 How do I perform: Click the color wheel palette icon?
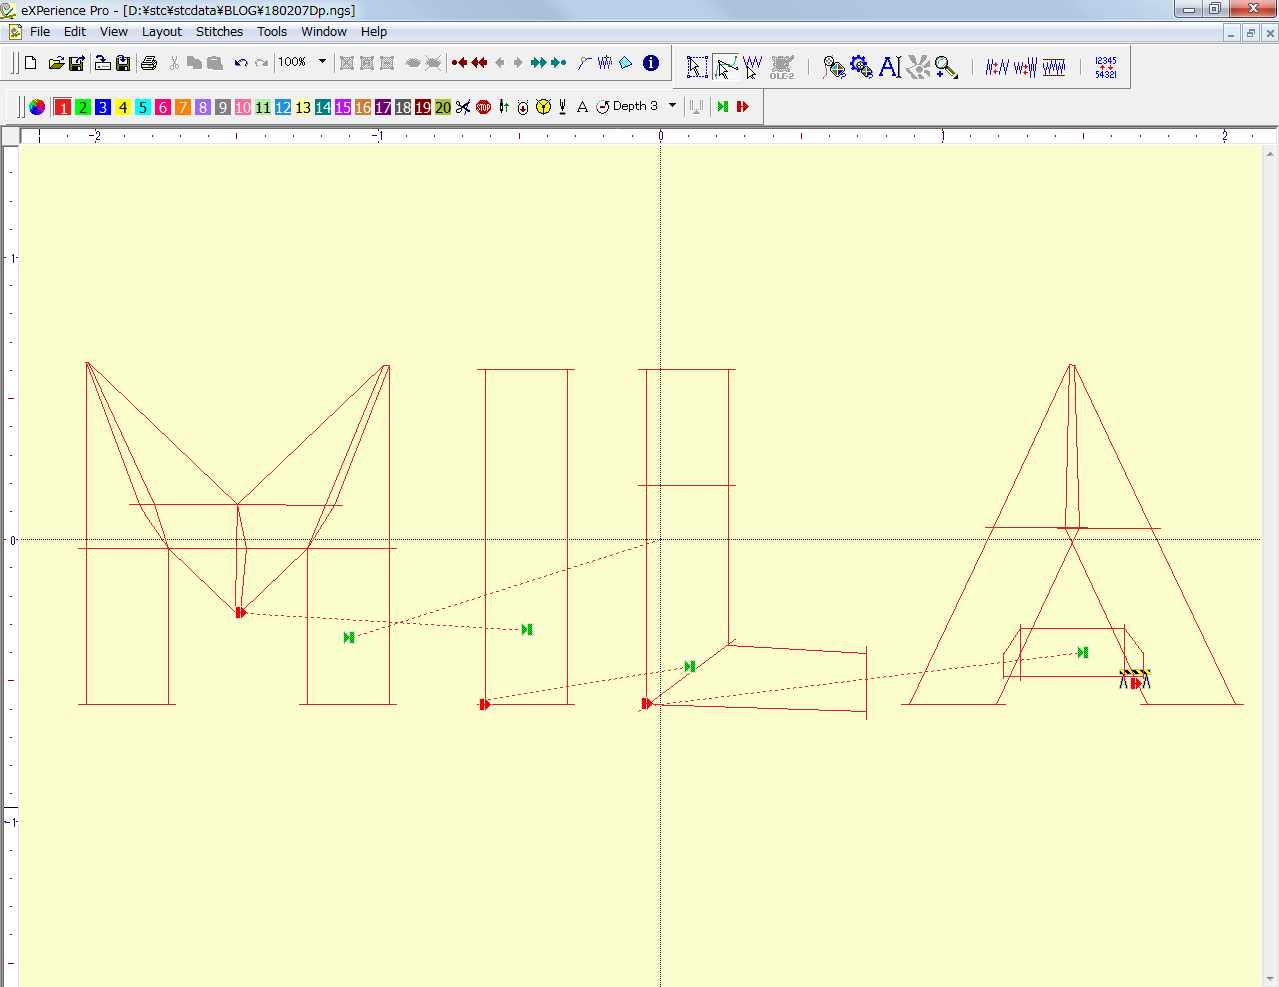click(37, 107)
